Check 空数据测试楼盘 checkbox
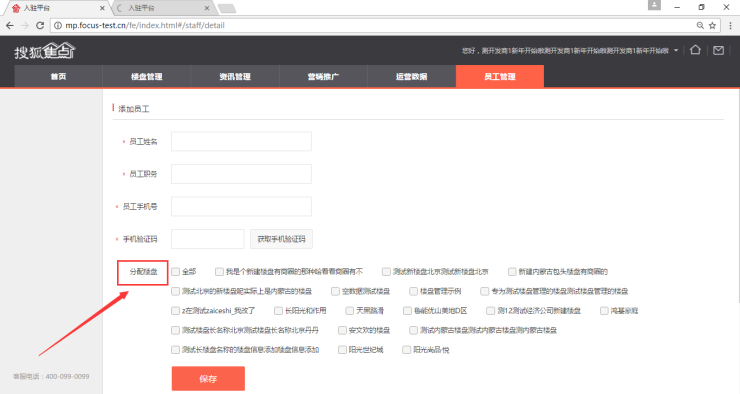740x394 pixels. pos(335,292)
